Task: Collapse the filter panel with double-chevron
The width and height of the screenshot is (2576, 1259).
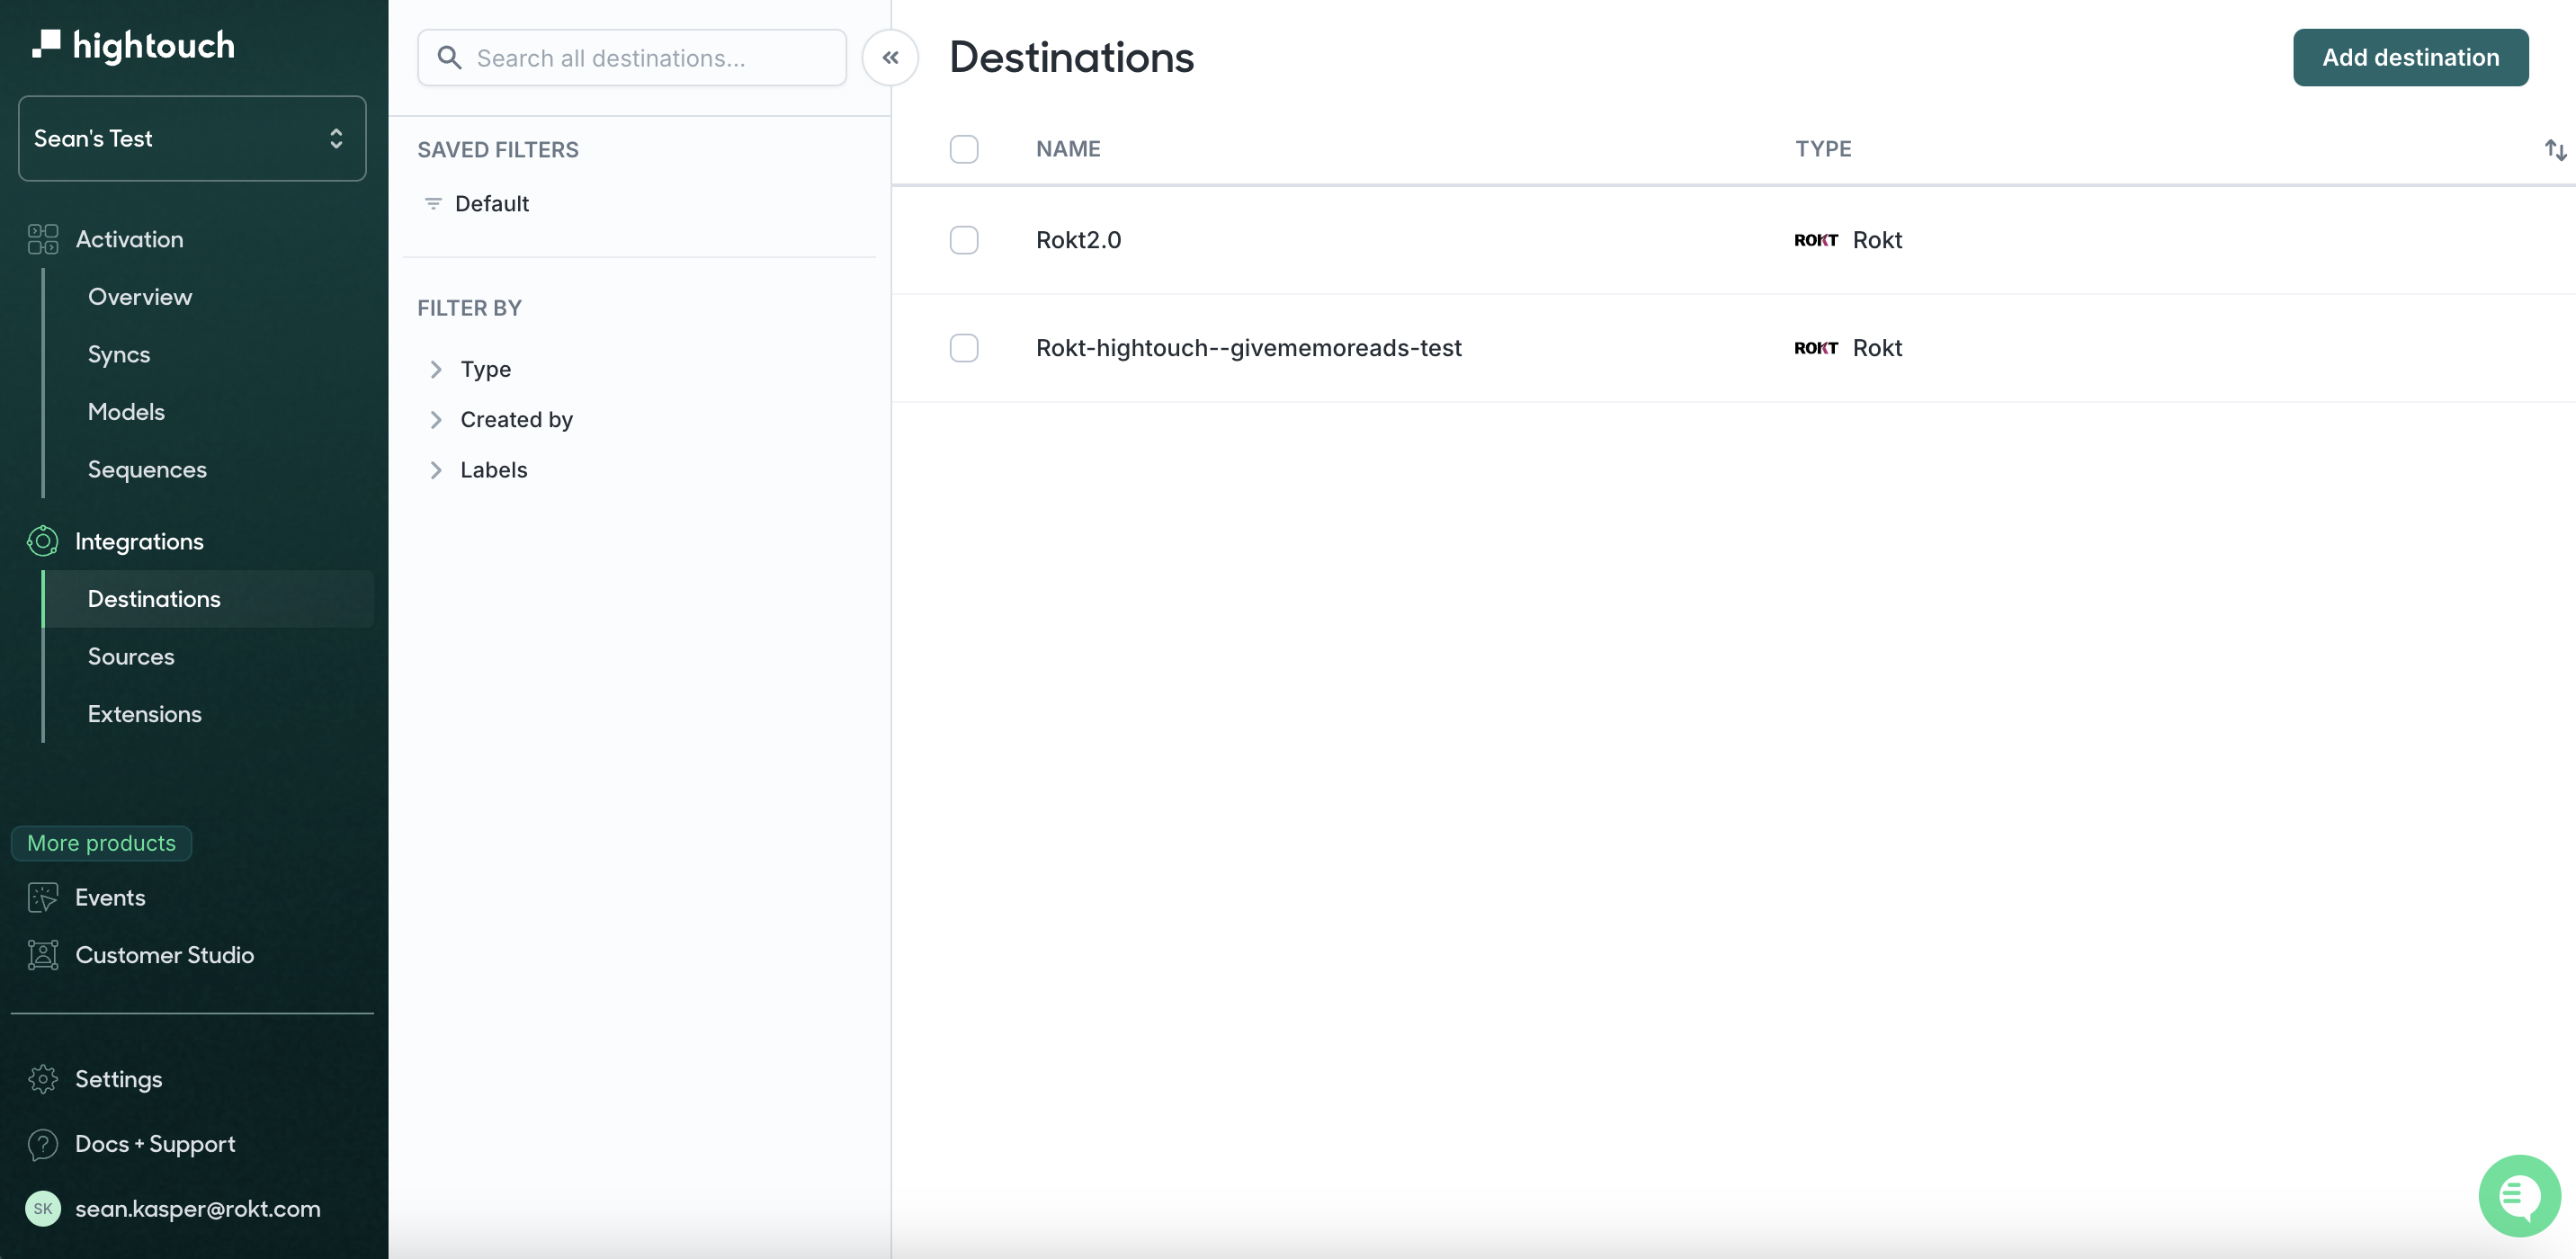Action: click(x=890, y=58)
